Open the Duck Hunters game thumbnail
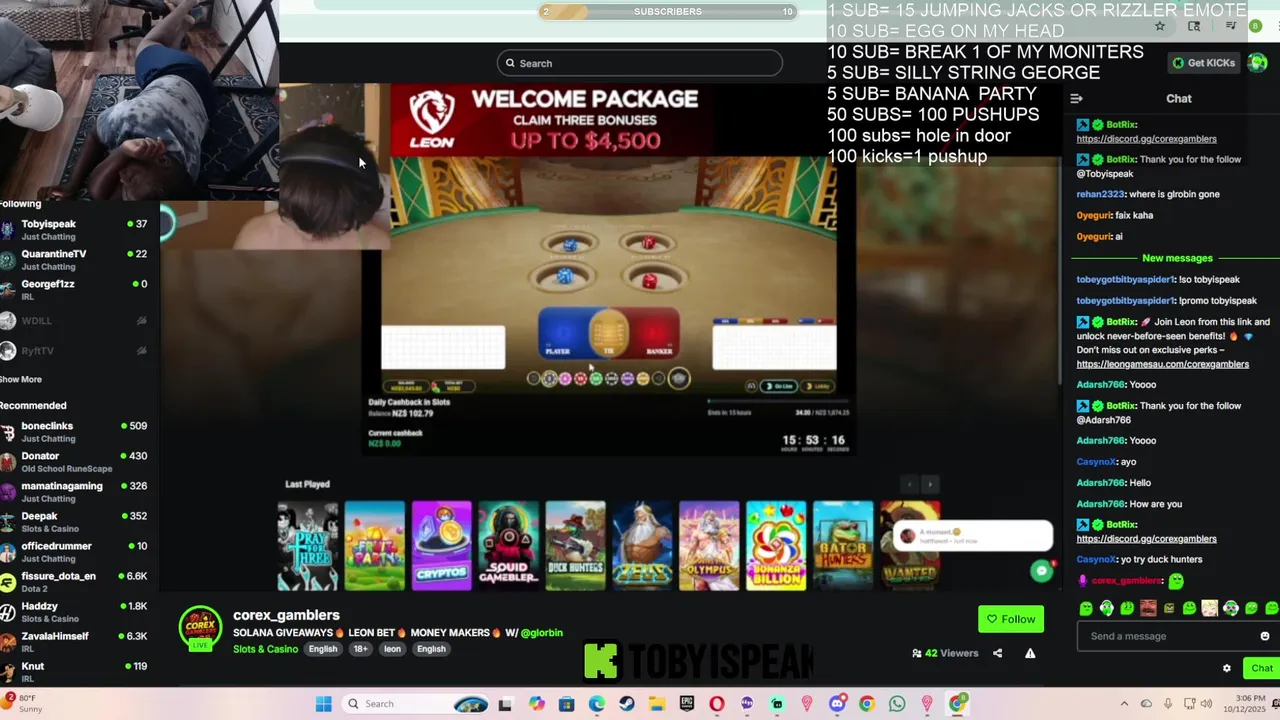Image resolution: width=1280 pixels, height=720 pixels. pos(575,546)
